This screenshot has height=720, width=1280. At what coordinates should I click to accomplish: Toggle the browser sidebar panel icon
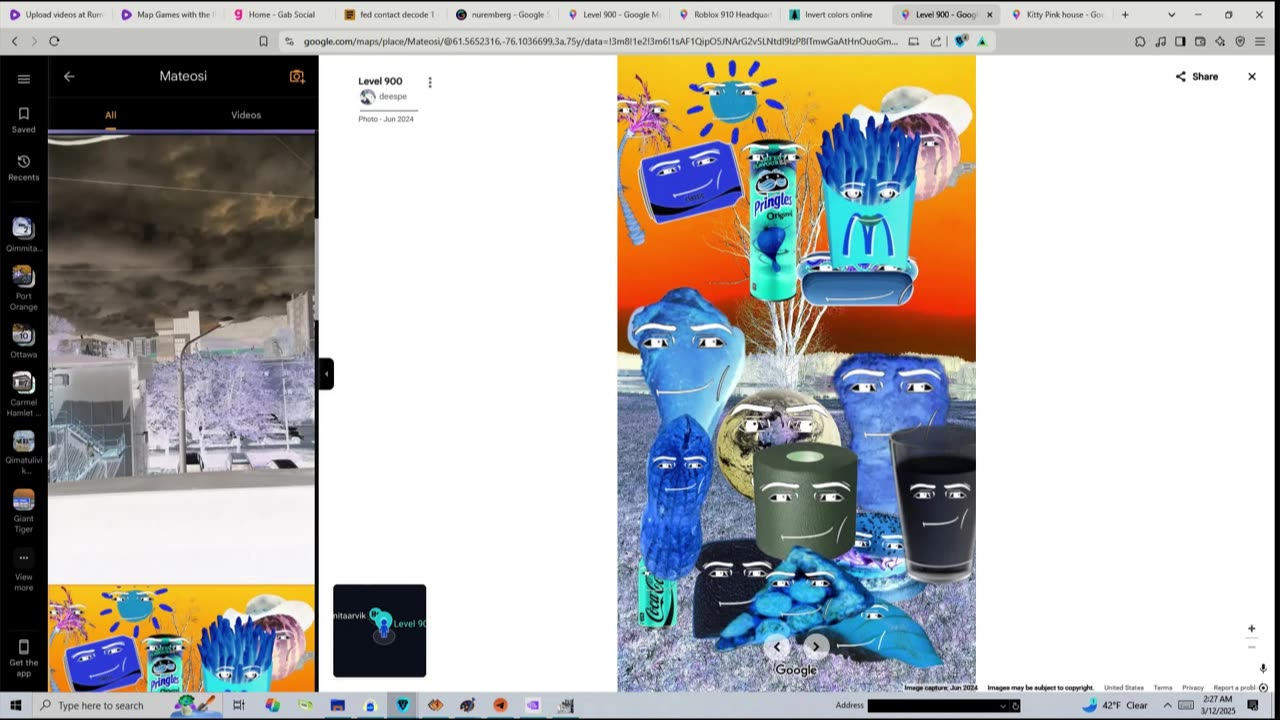pos(1180,41)
